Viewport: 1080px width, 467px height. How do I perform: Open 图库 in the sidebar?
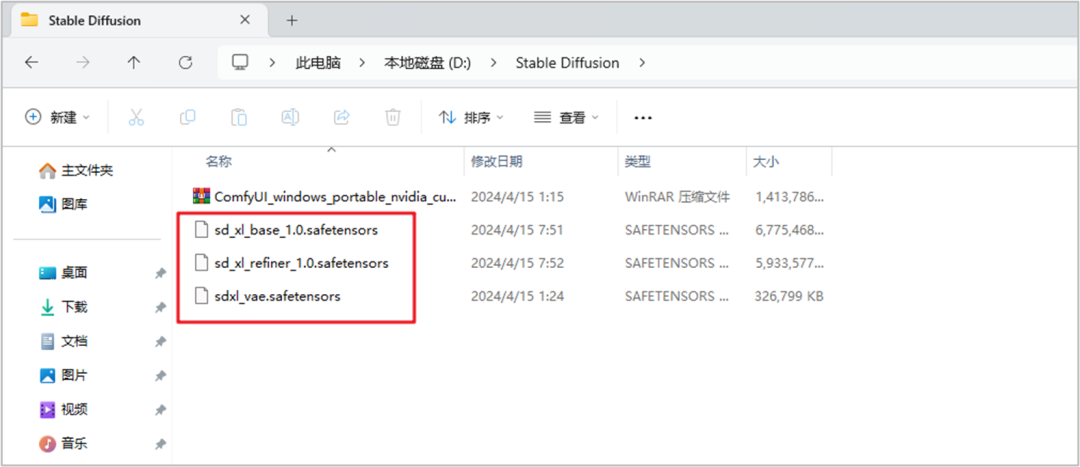[63, 204]
